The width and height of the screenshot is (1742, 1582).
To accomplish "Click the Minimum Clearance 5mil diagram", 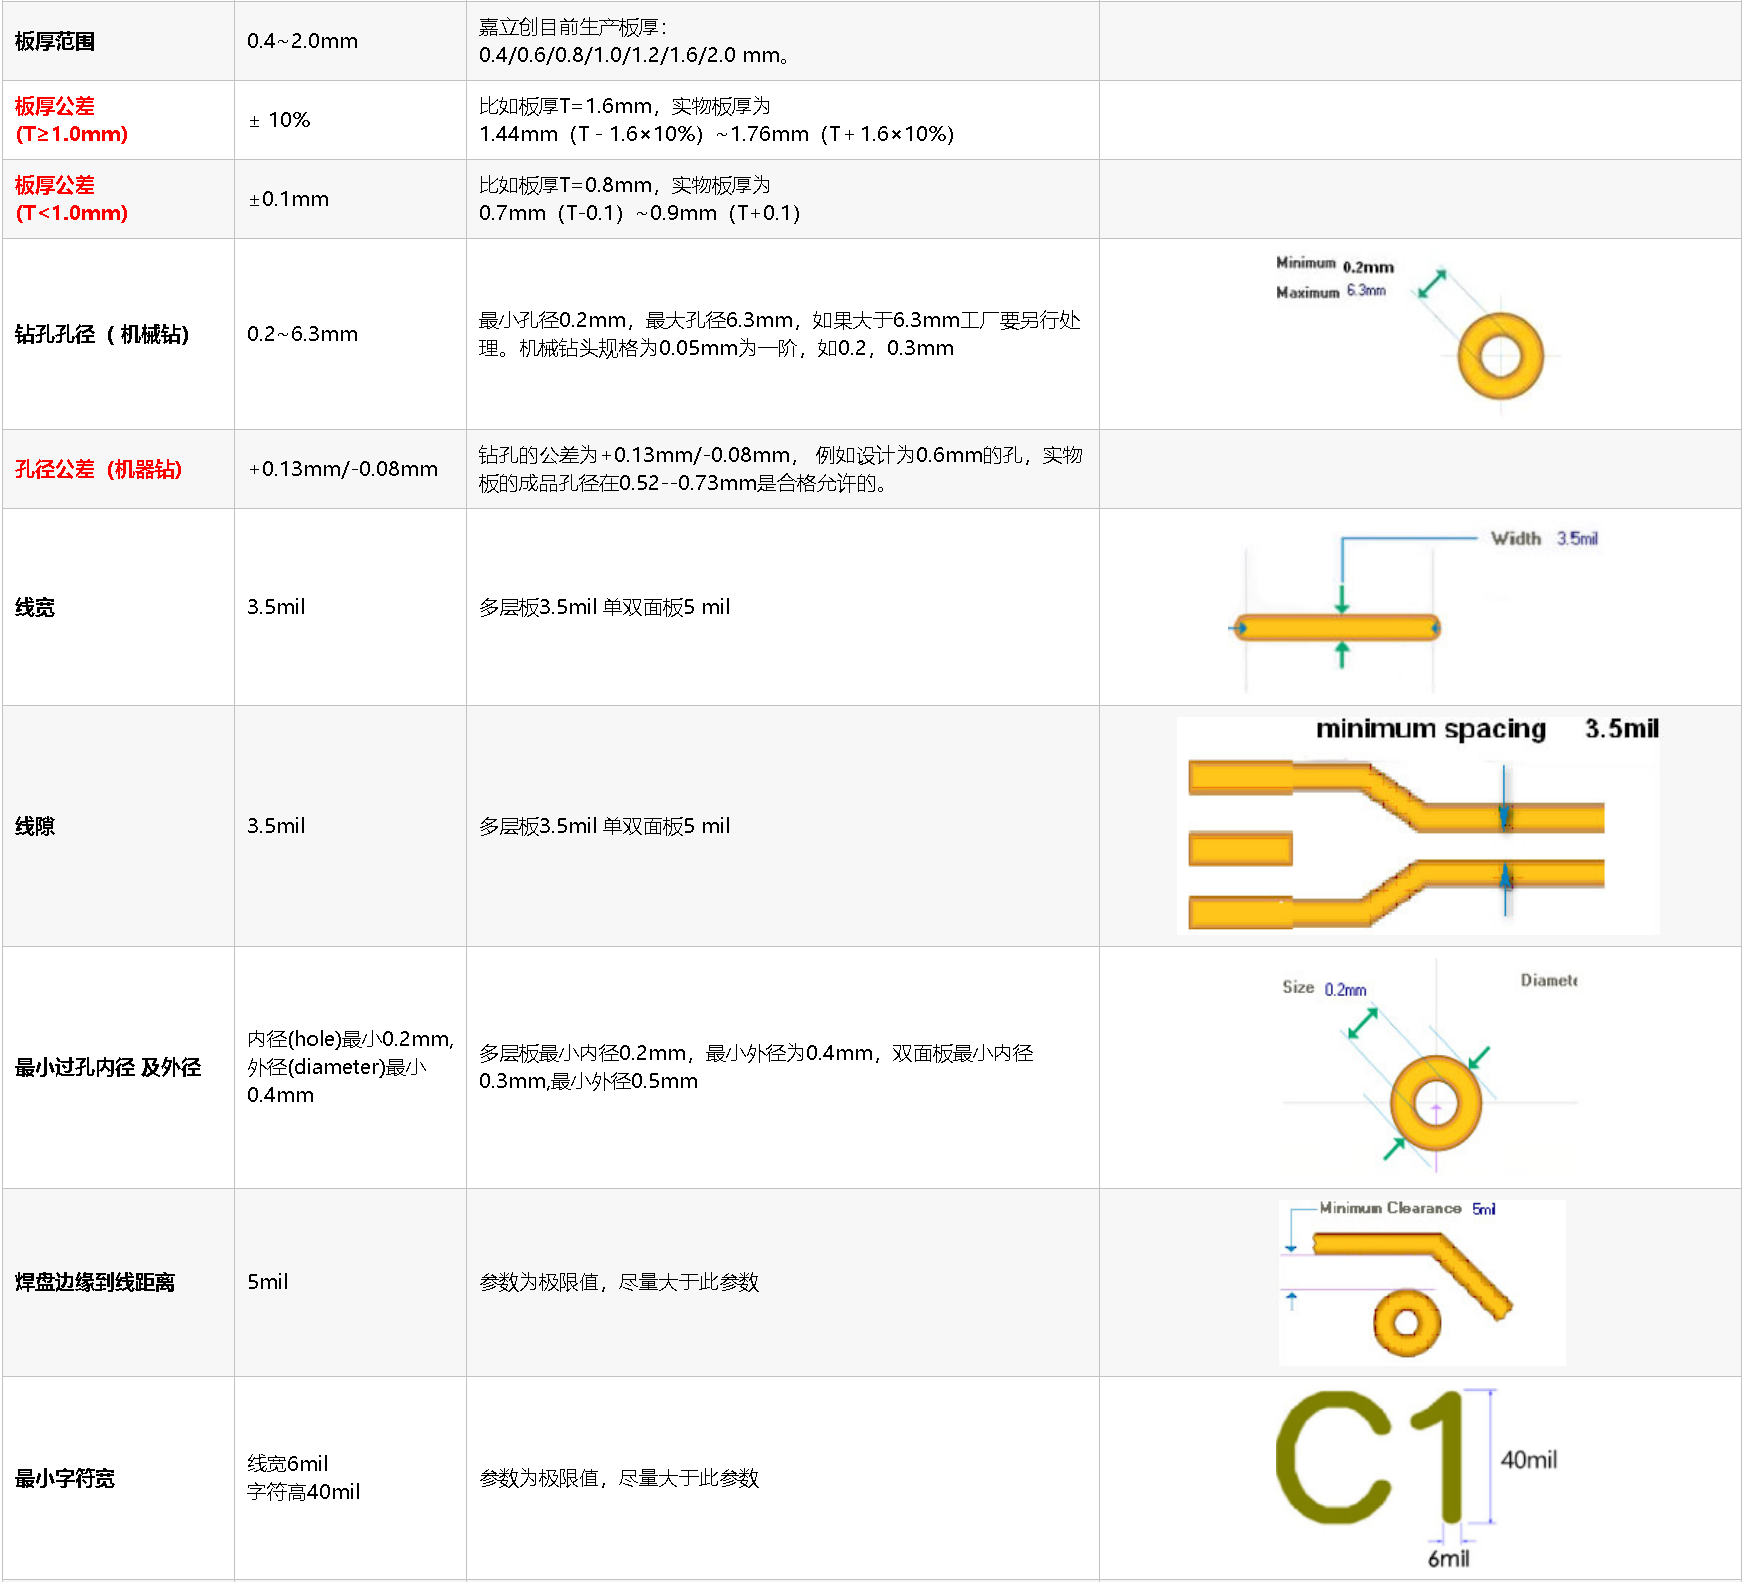I will (1422, 1282).
